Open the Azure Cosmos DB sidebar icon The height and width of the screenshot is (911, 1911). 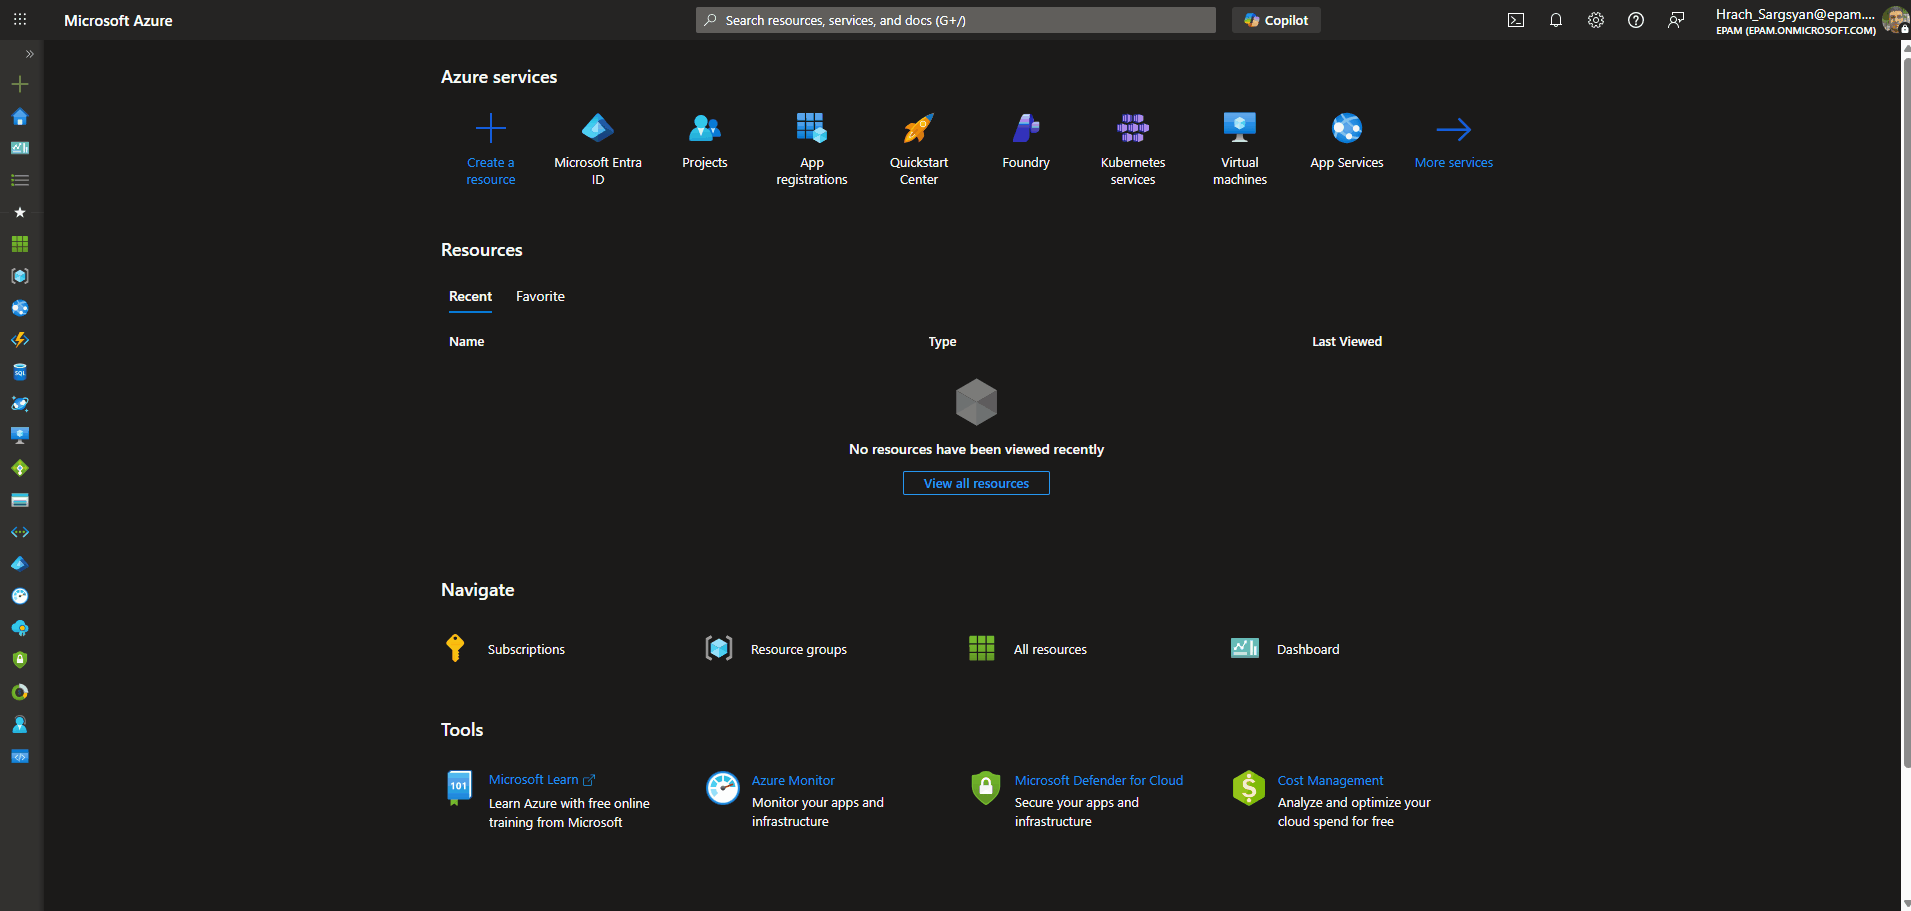19,404
